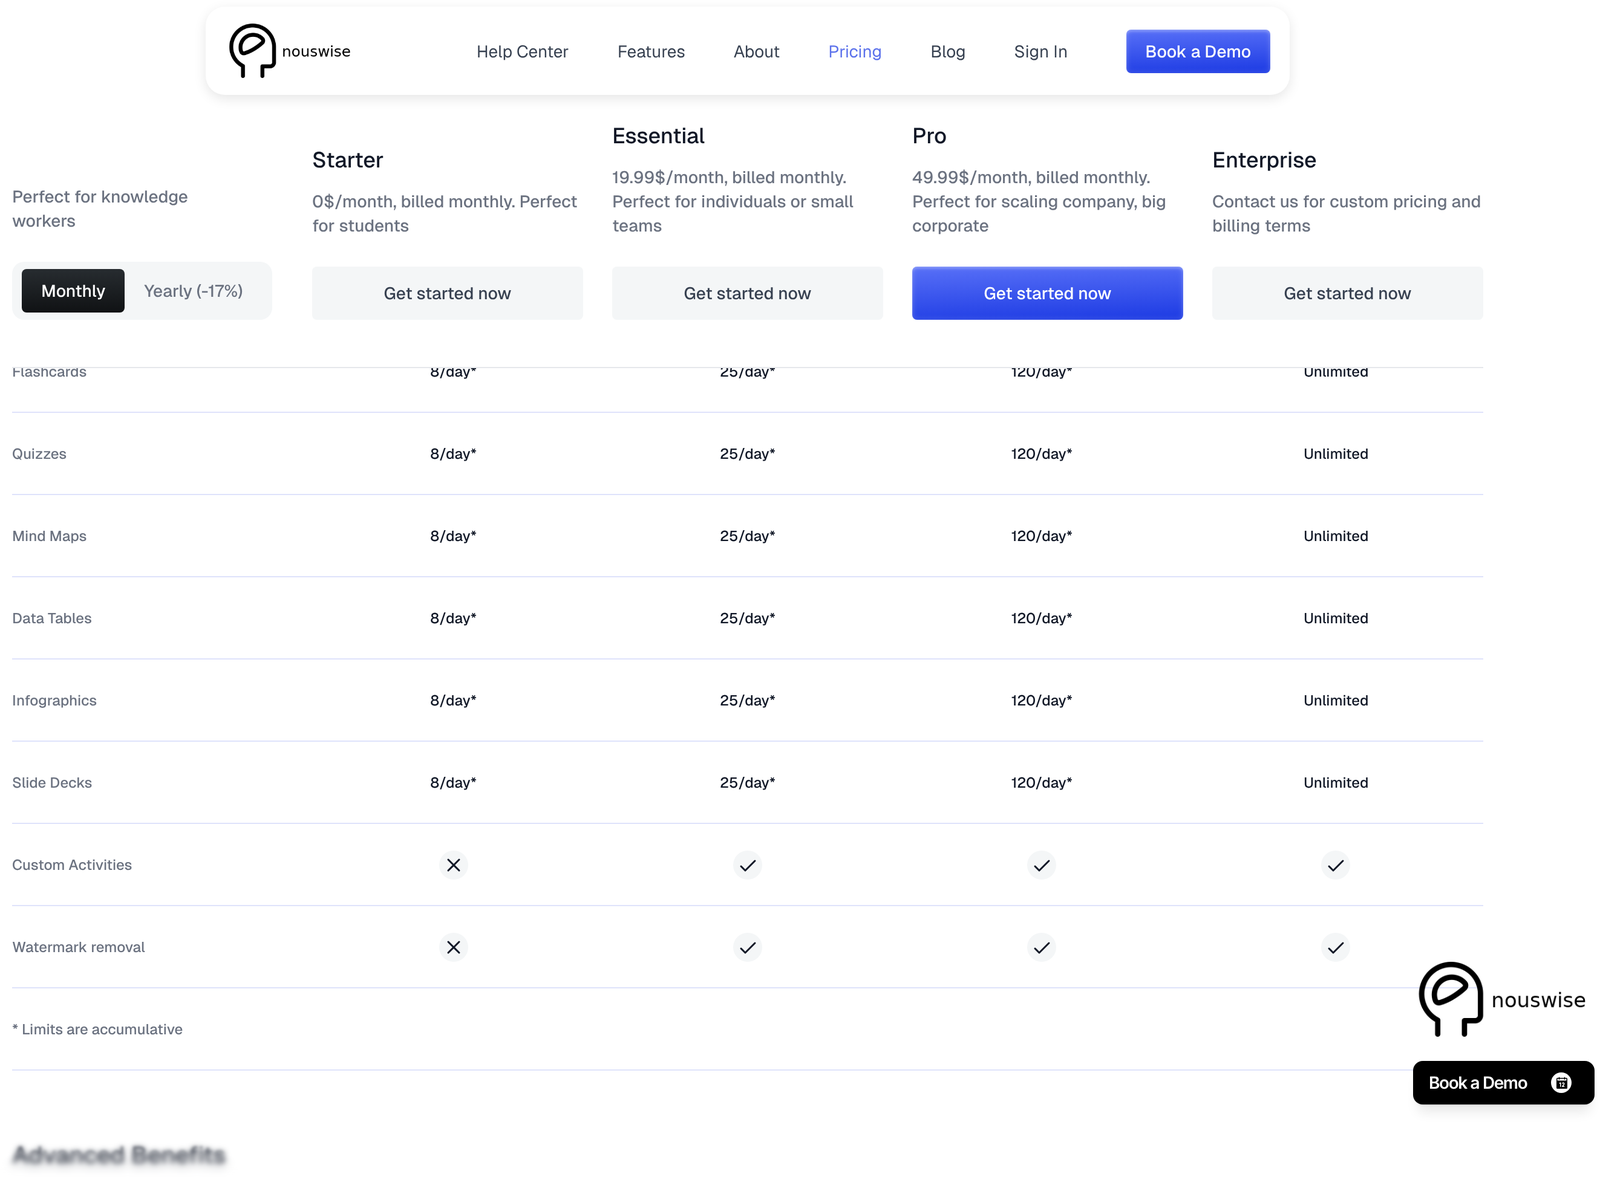
Task: Click the checkmark for Pro Custom Activities
Action: click(x=1041, y=865)
